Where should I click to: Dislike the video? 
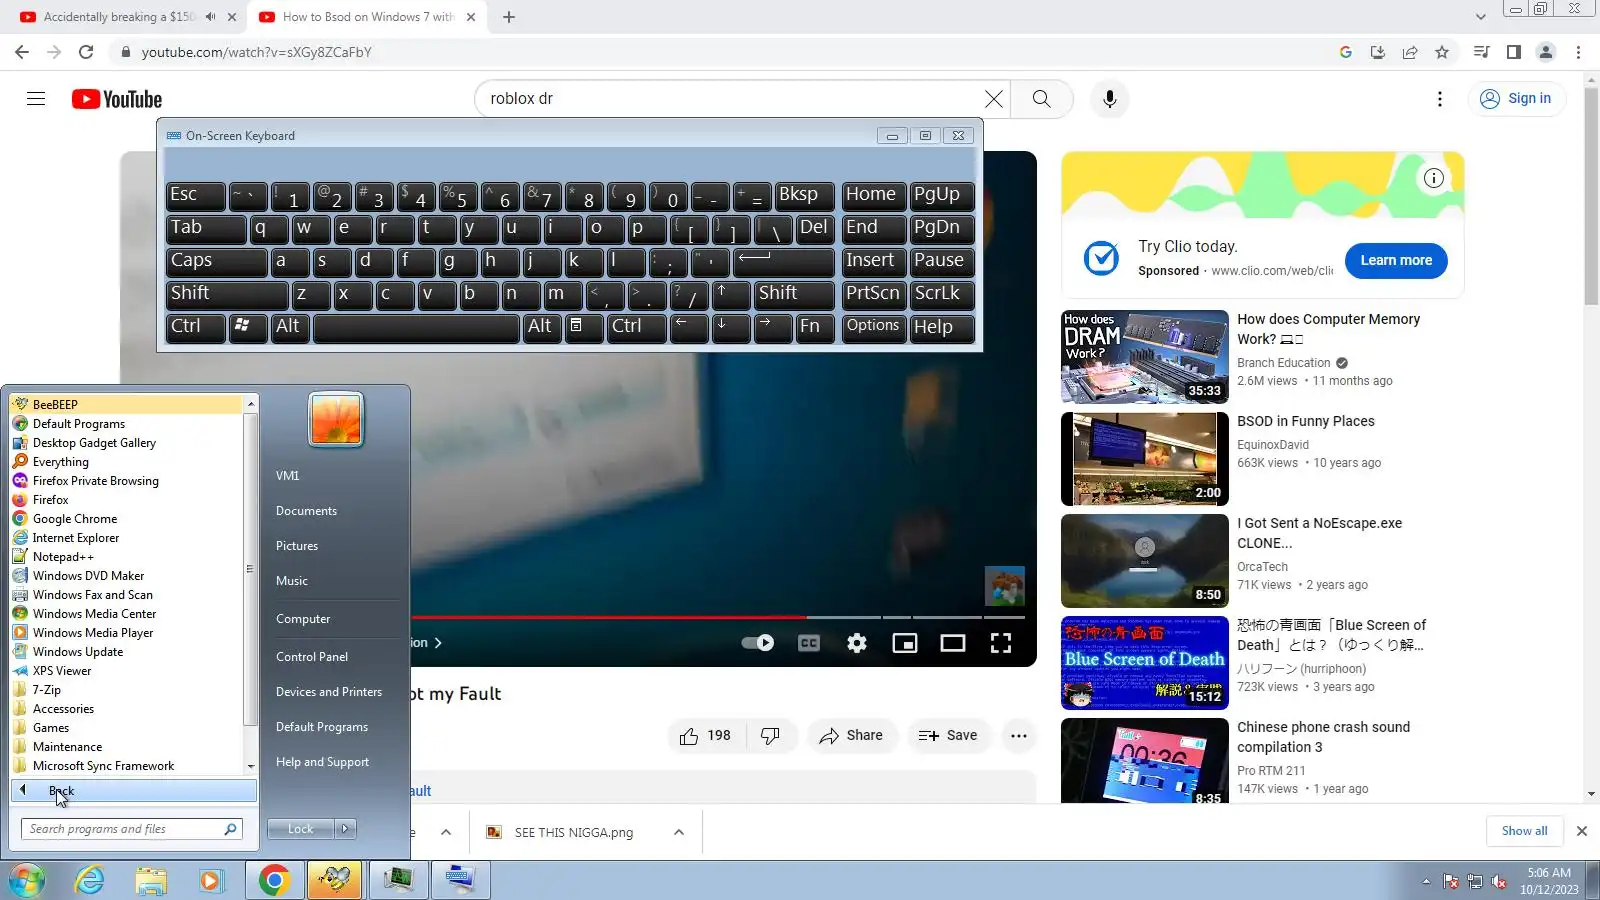pos(770,735)
